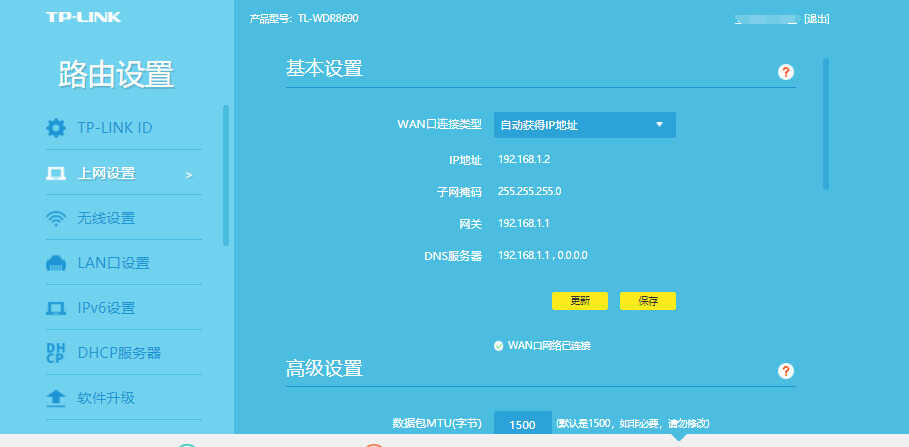Click the 软件升级 upload arrow icon
Image resolution: width=909 pixels, height=447 pixels.
click(x=56, y=398)
